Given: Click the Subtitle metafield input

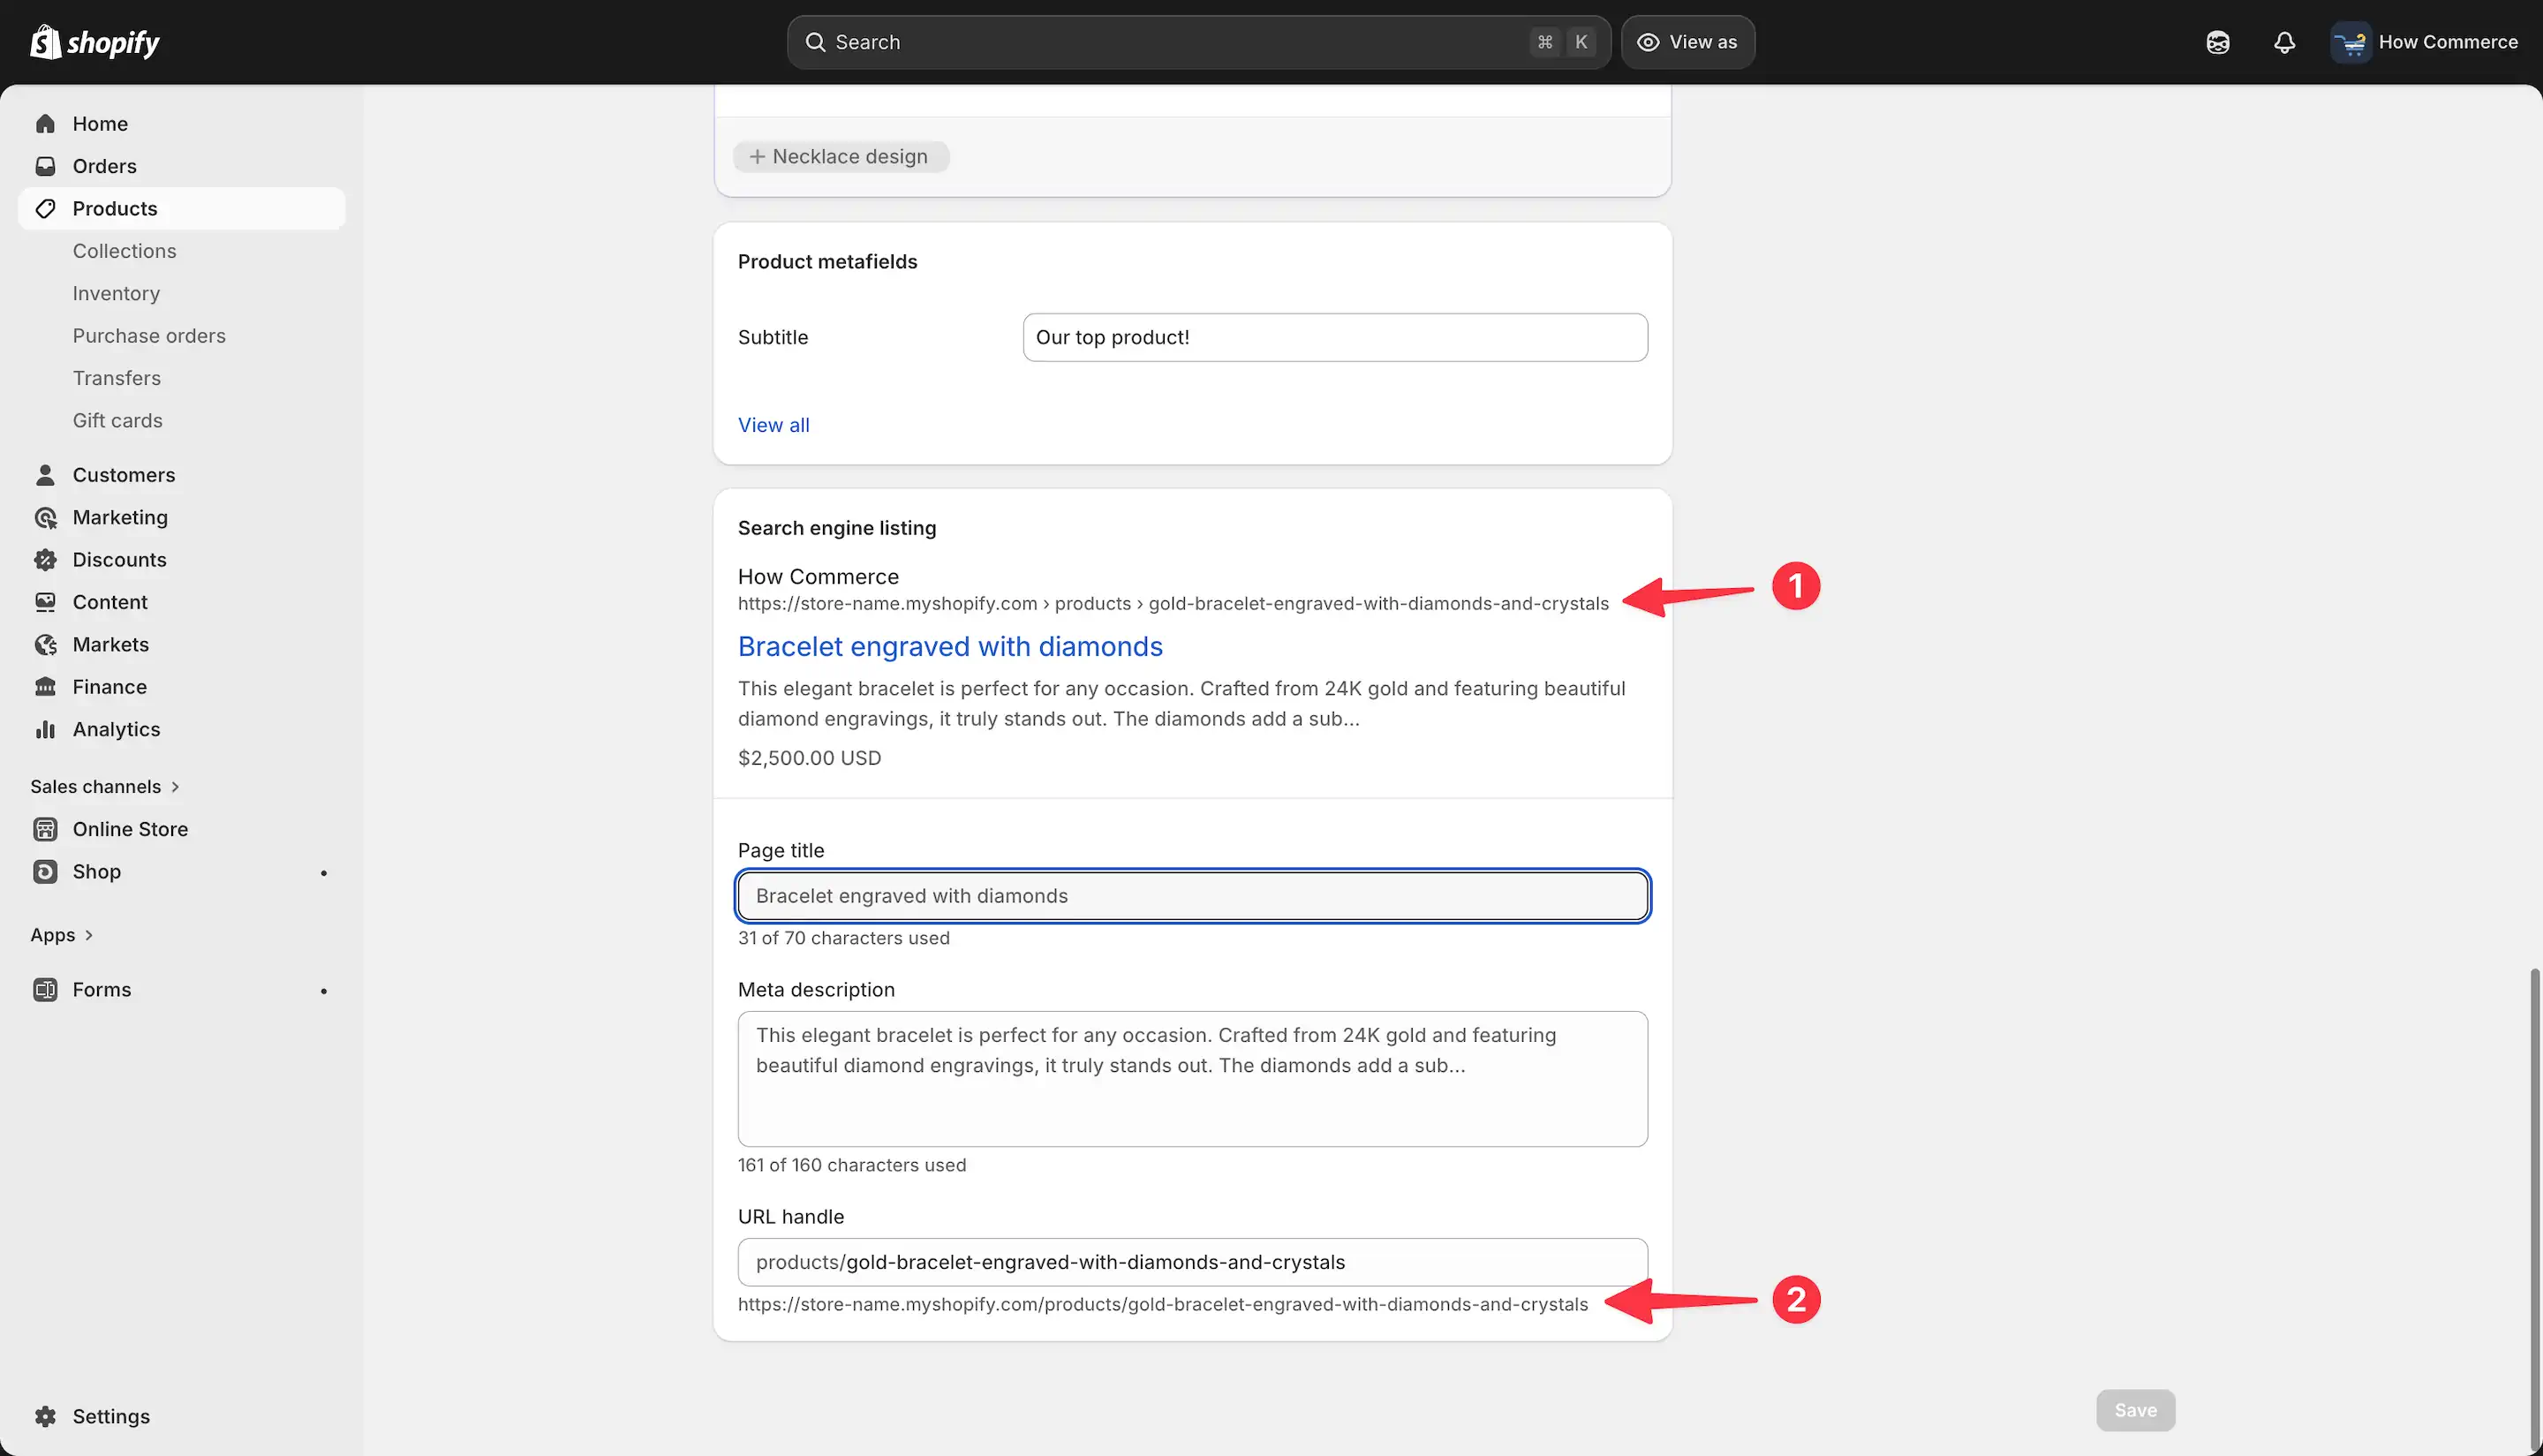Looking at the screenshot, I should (x=1335, y=337).
